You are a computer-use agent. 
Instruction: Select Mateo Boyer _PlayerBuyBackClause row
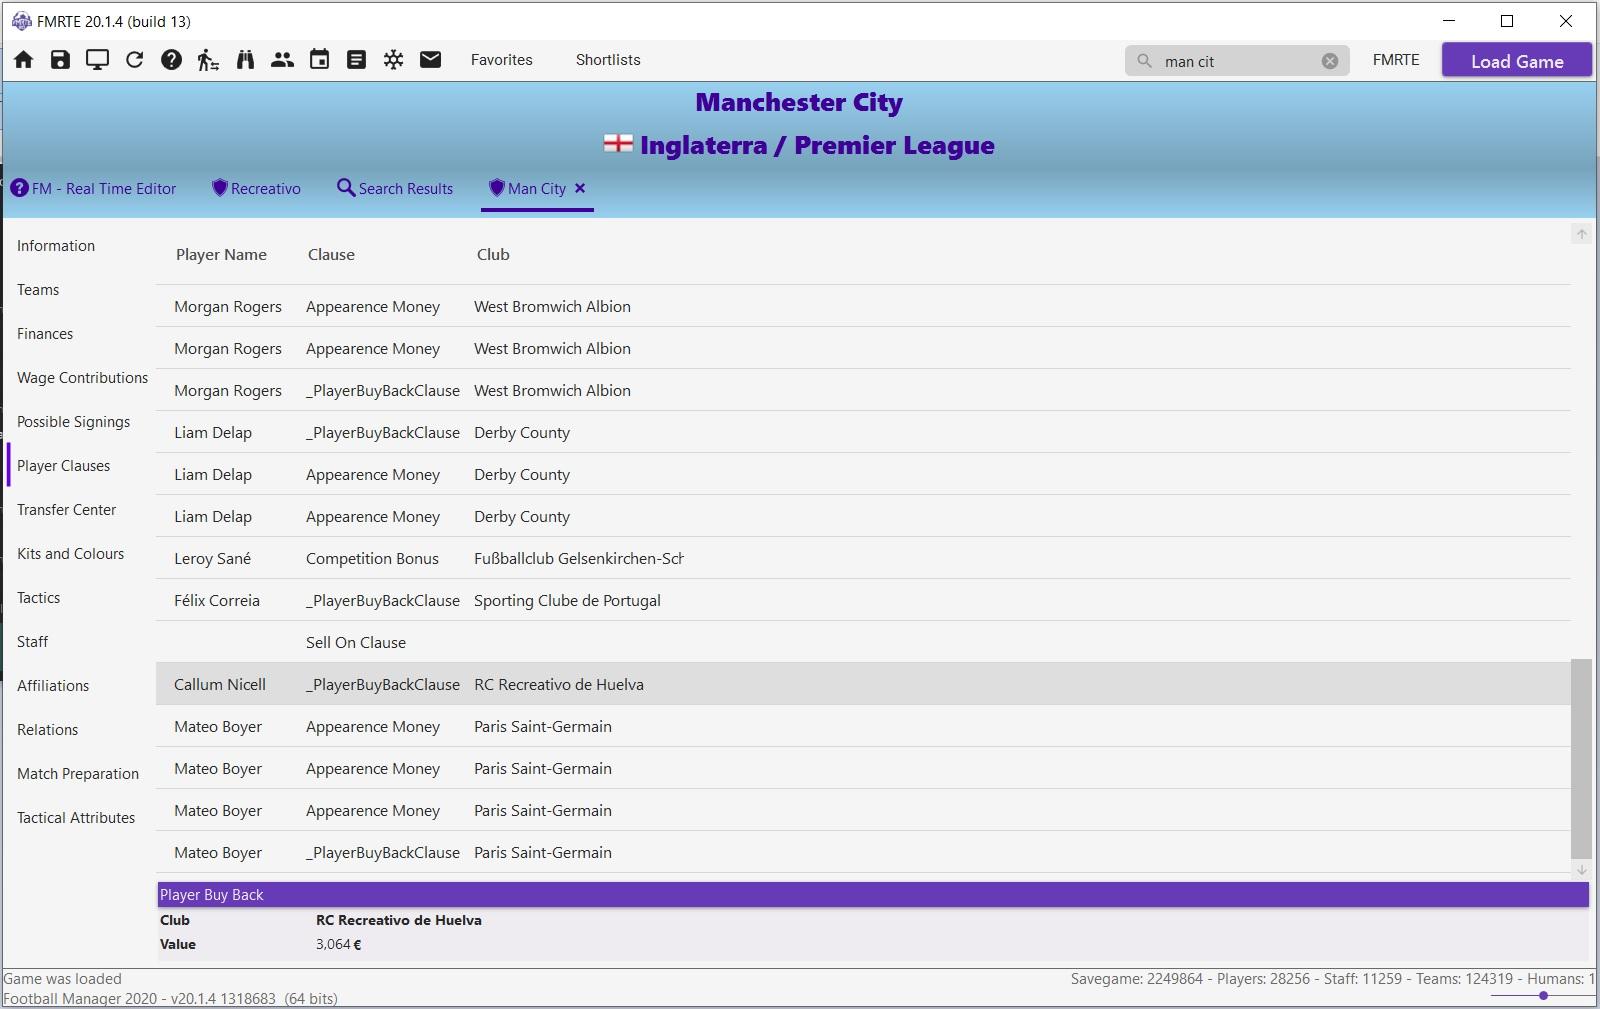(863, 853)
